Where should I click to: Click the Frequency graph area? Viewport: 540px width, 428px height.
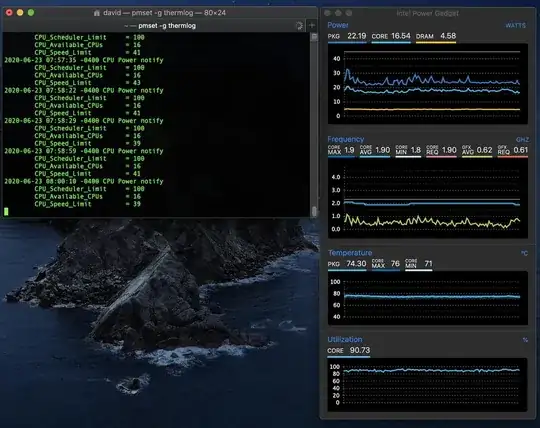pos(427,198)
